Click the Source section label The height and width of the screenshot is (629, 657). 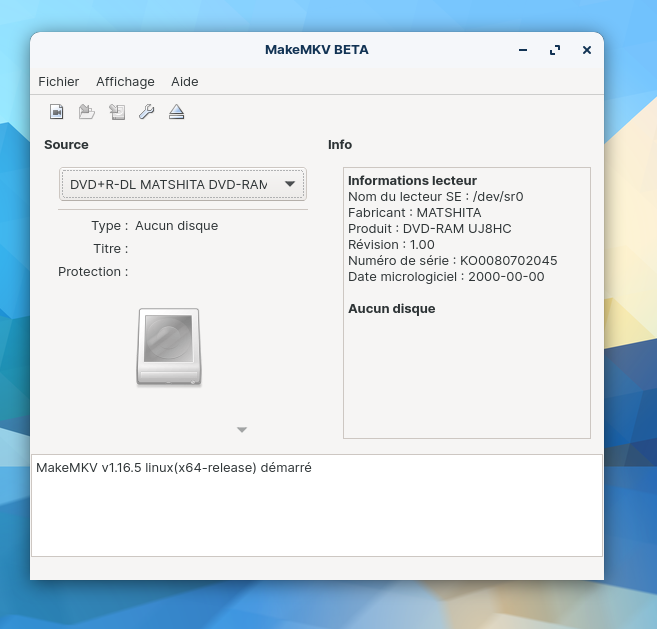66,145
